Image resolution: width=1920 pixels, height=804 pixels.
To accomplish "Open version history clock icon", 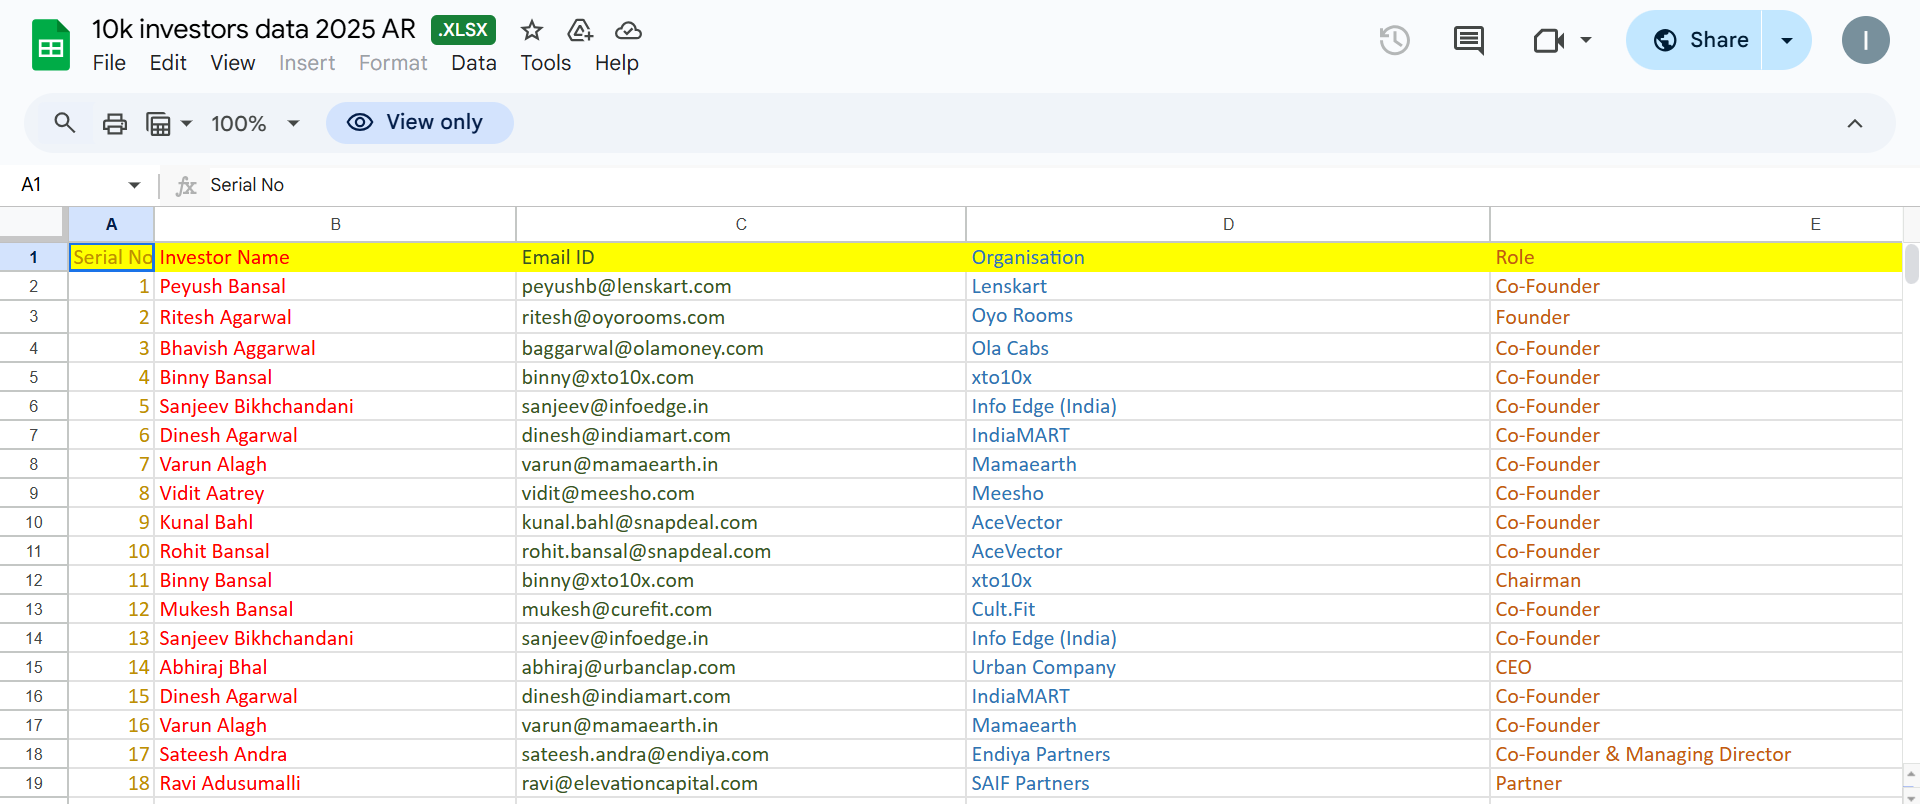I will 1394,40.
